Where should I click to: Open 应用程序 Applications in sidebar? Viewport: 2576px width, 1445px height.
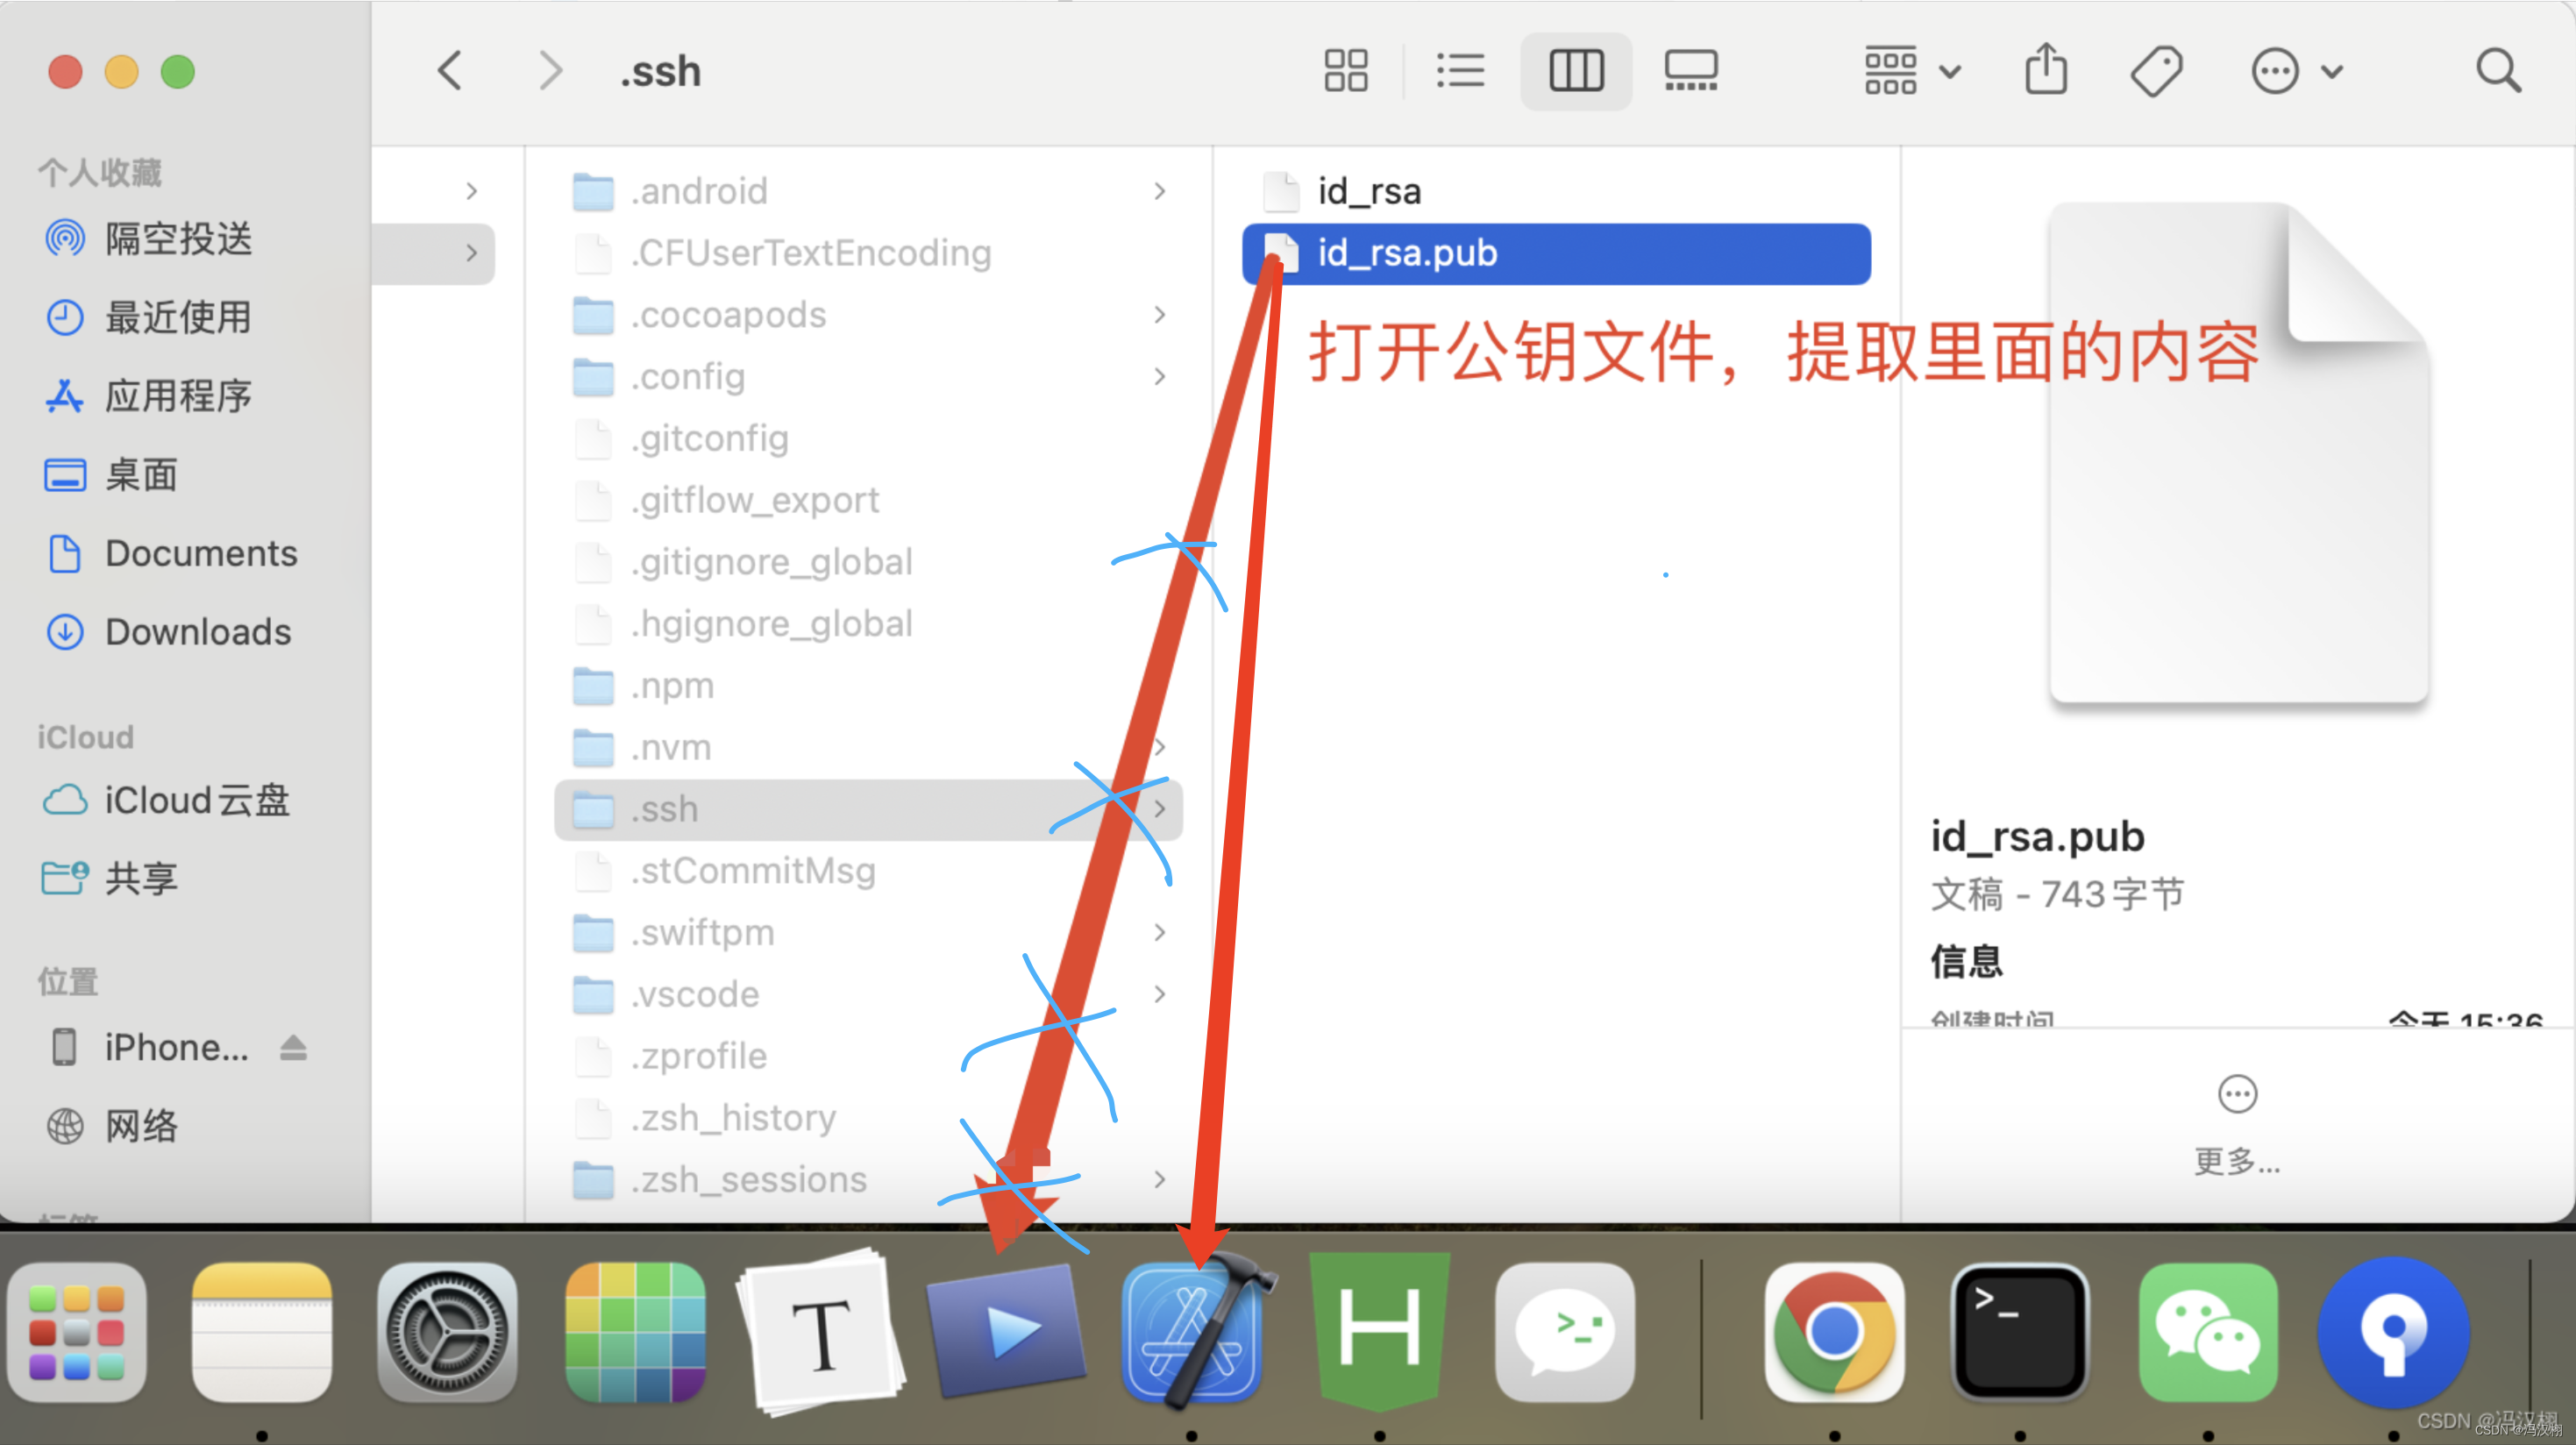point(150,397)
